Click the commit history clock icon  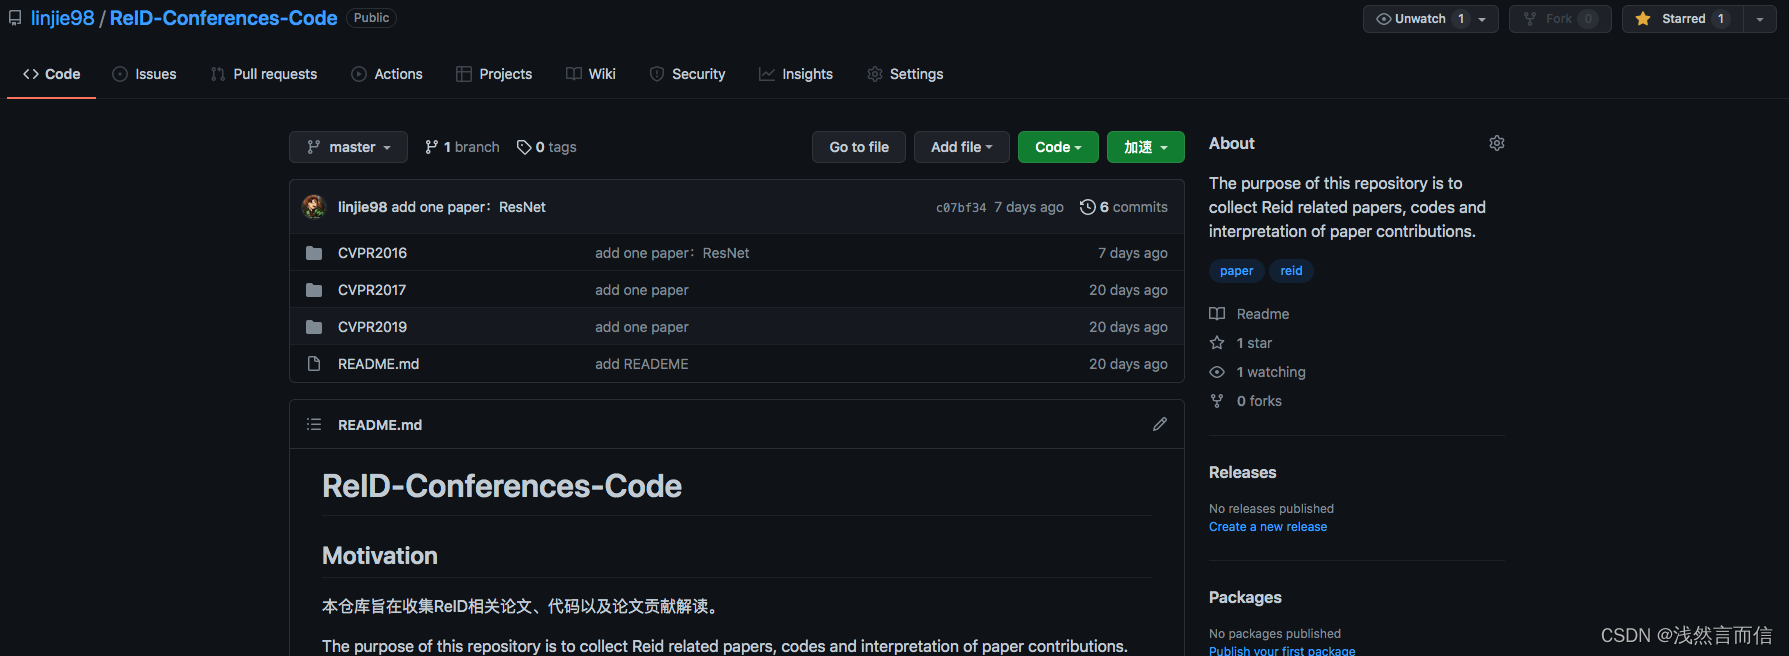pyautogui.click(x=1087, y=207)
